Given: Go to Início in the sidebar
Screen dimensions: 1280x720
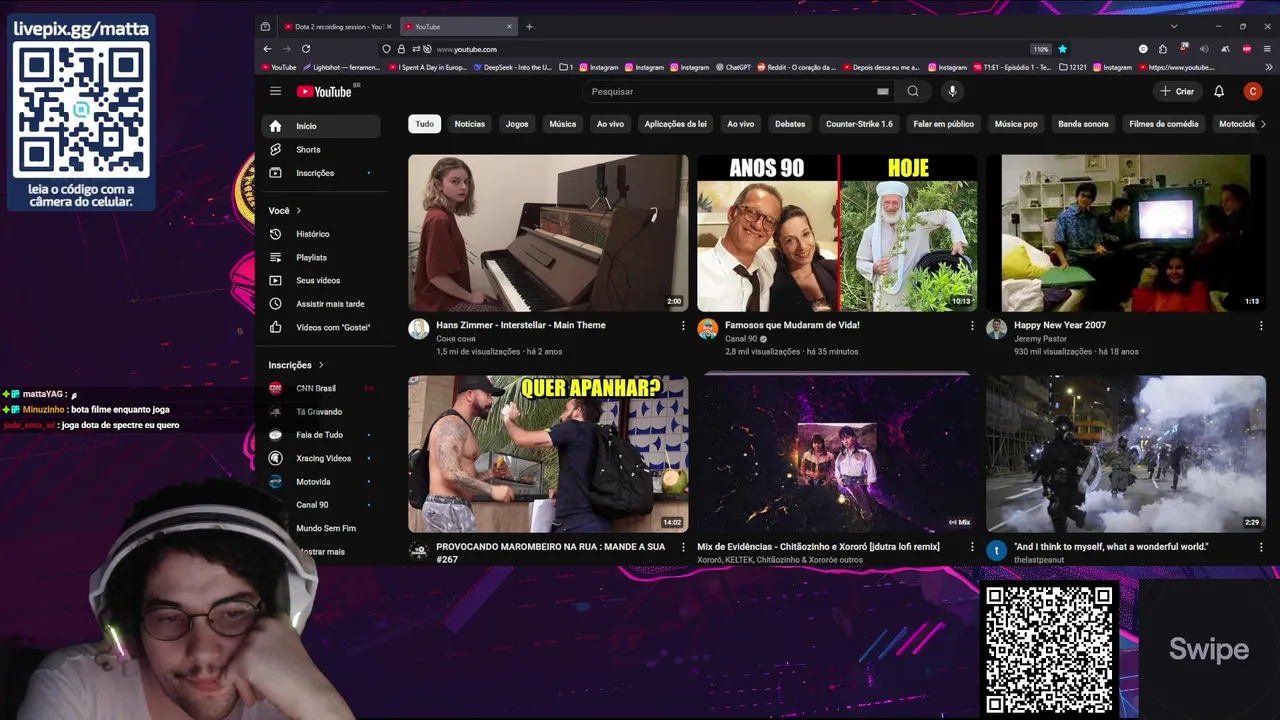Looking at the screenshot, I should pos(321,126).
